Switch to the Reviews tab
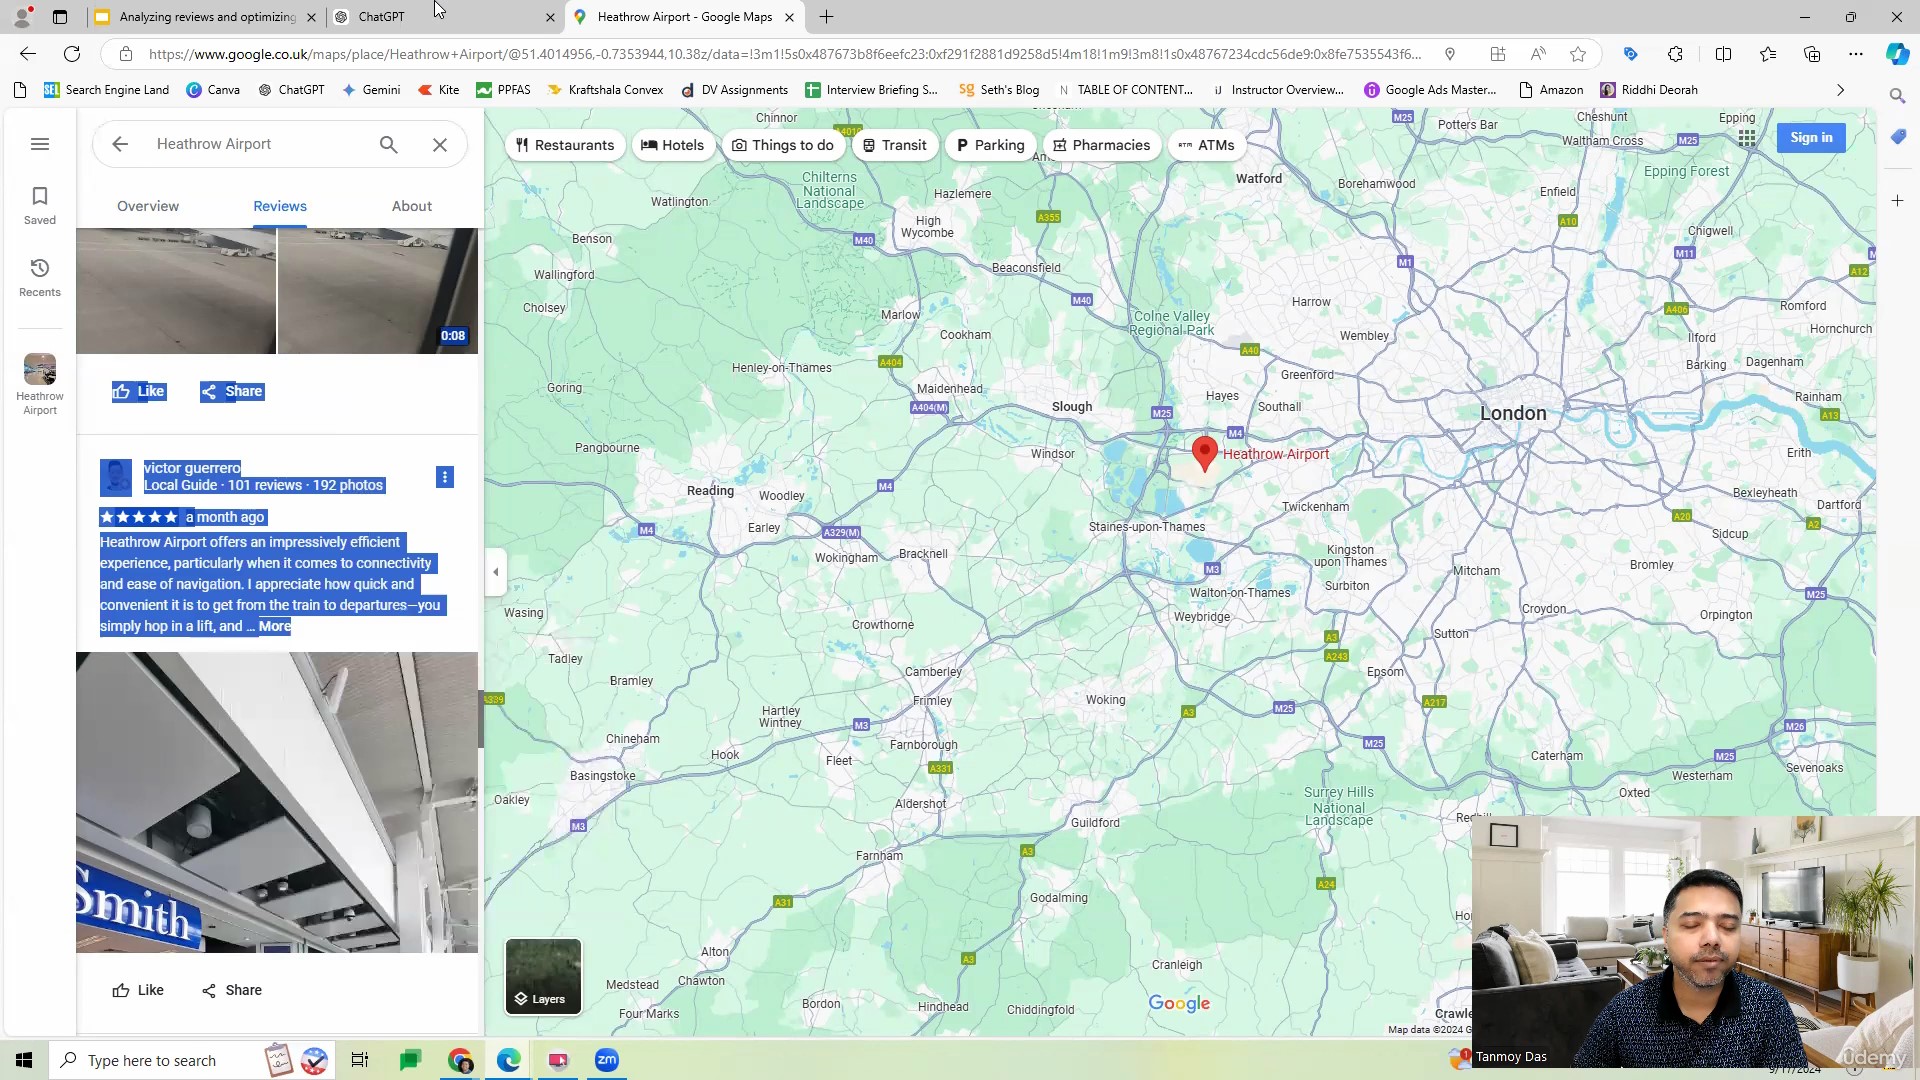Viewport: 1920px width, 1080px height. pos(280,206)
